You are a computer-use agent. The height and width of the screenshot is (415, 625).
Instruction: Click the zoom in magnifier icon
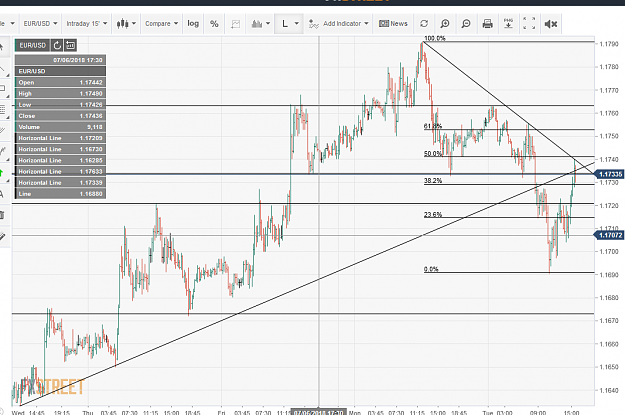(445, 24)
